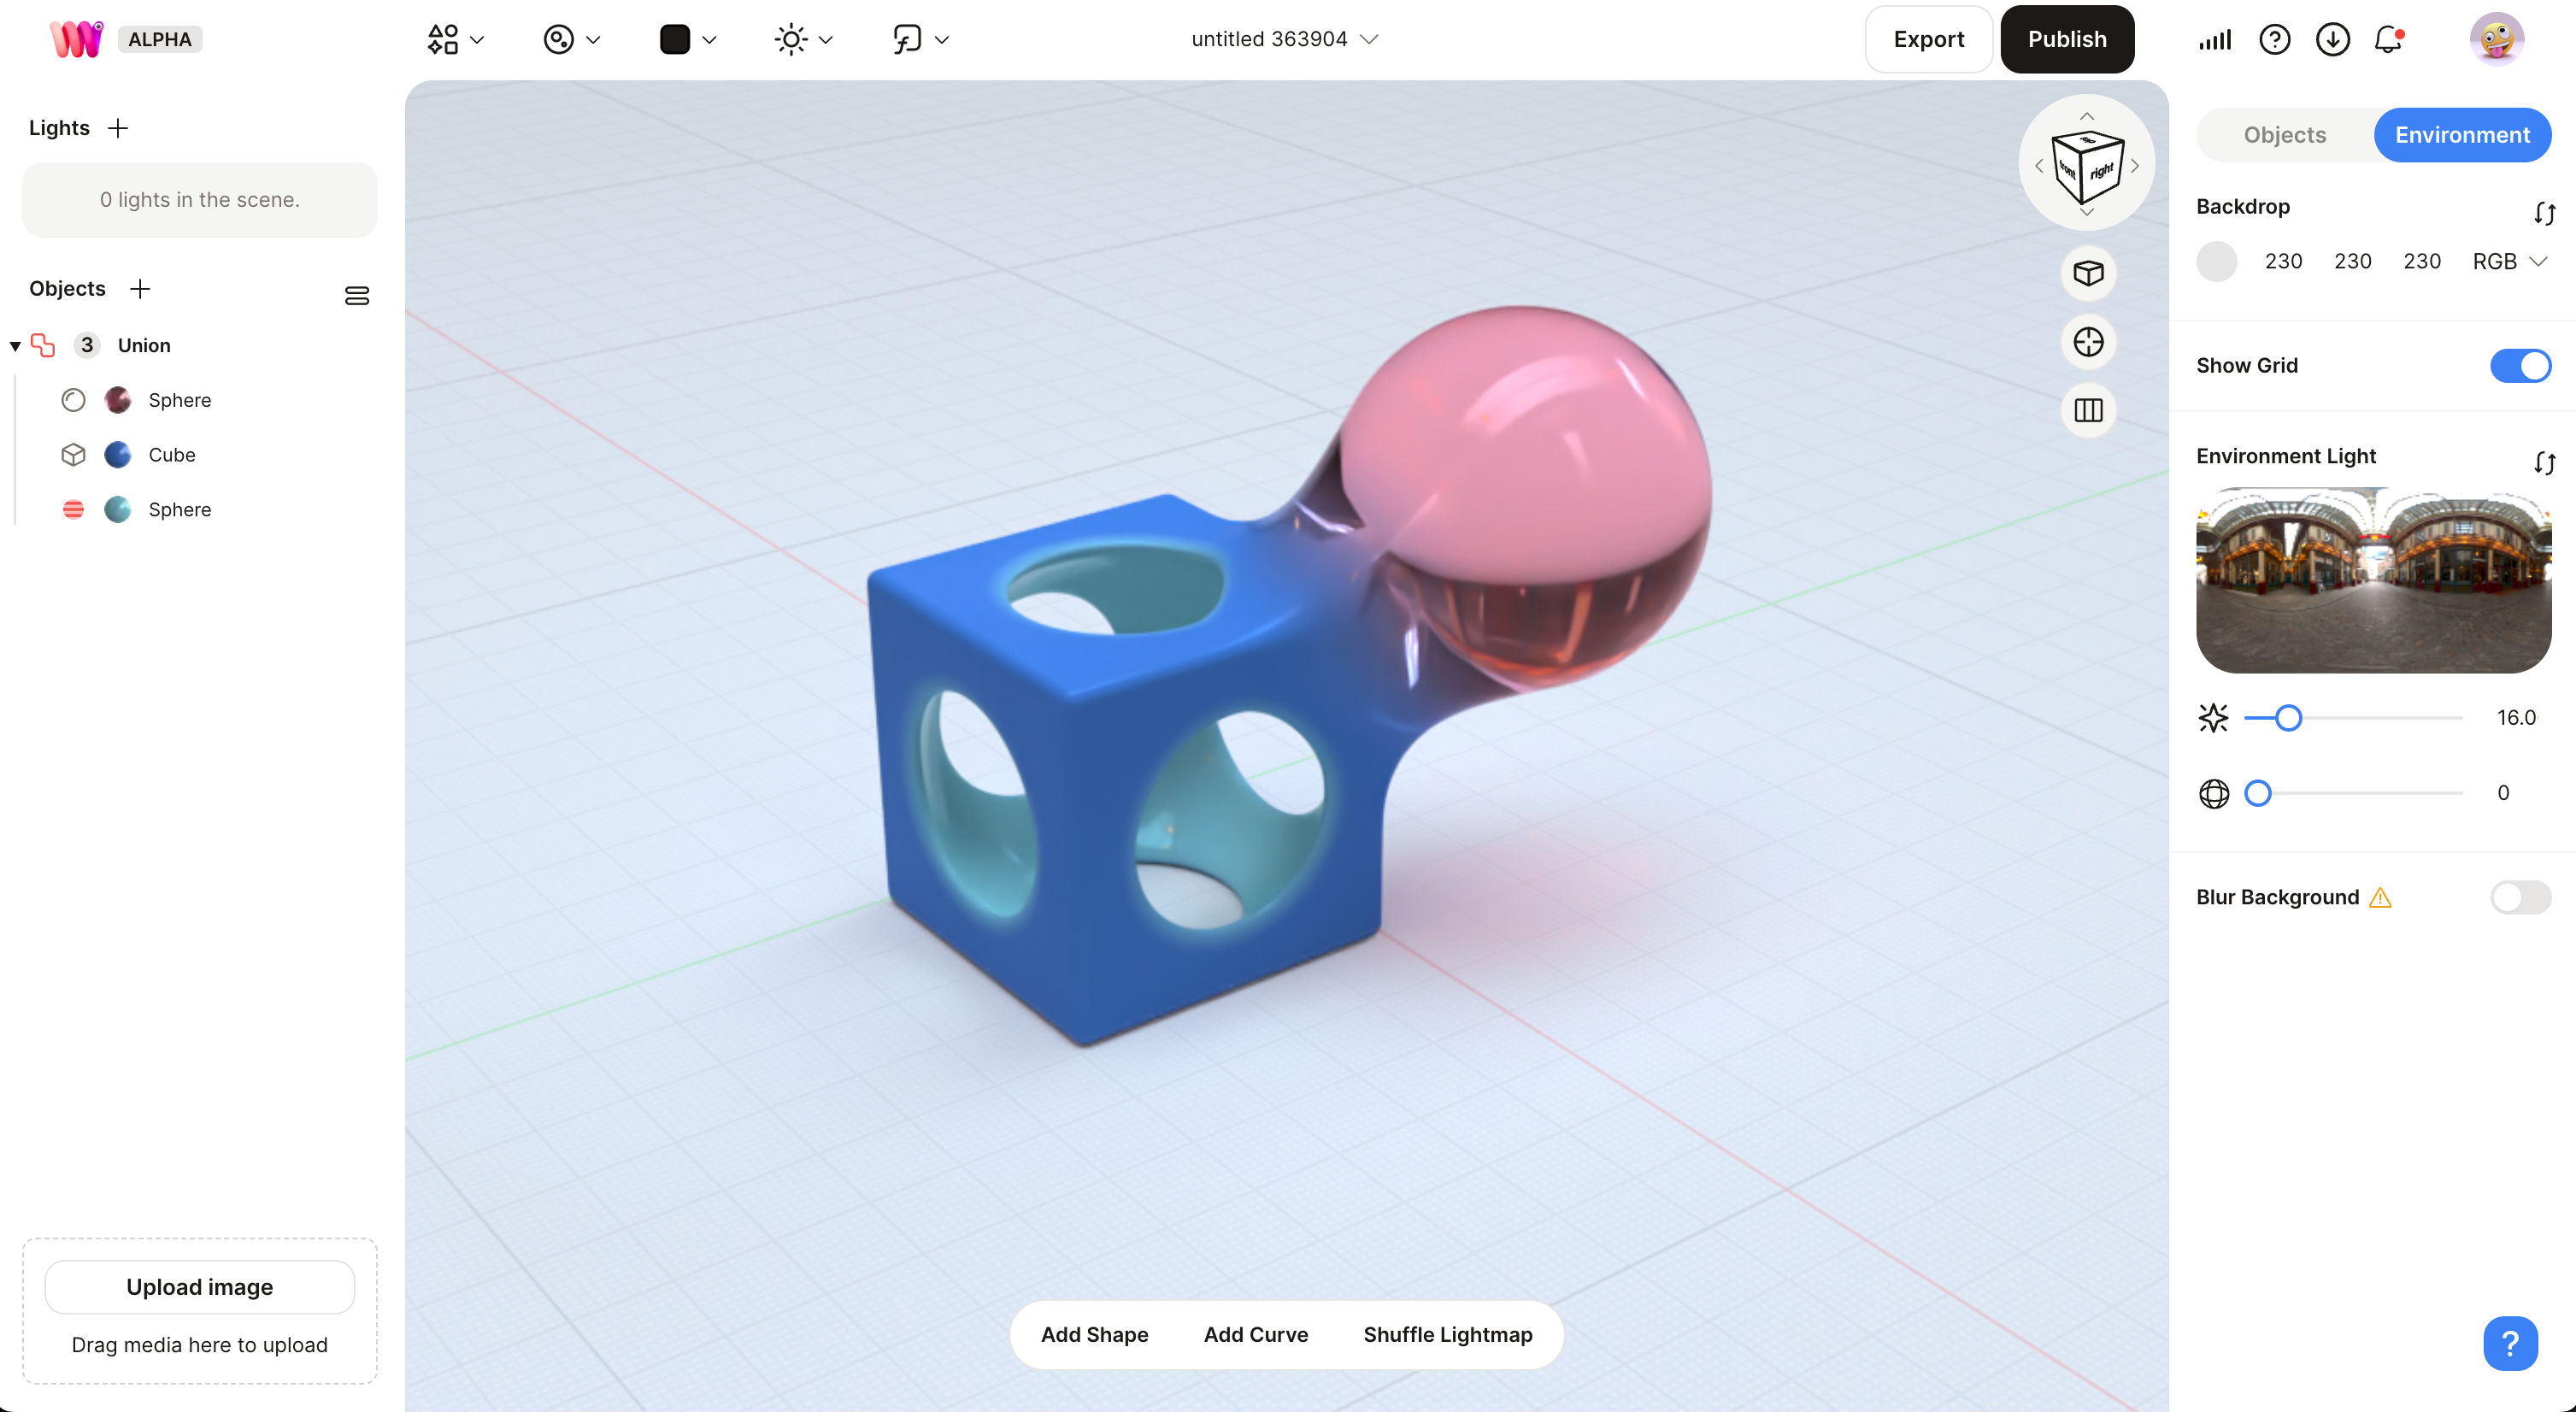The image size is (2576, 1412).
Task: Expand the comment tool dropdown arrow
Action: point(941,40)
